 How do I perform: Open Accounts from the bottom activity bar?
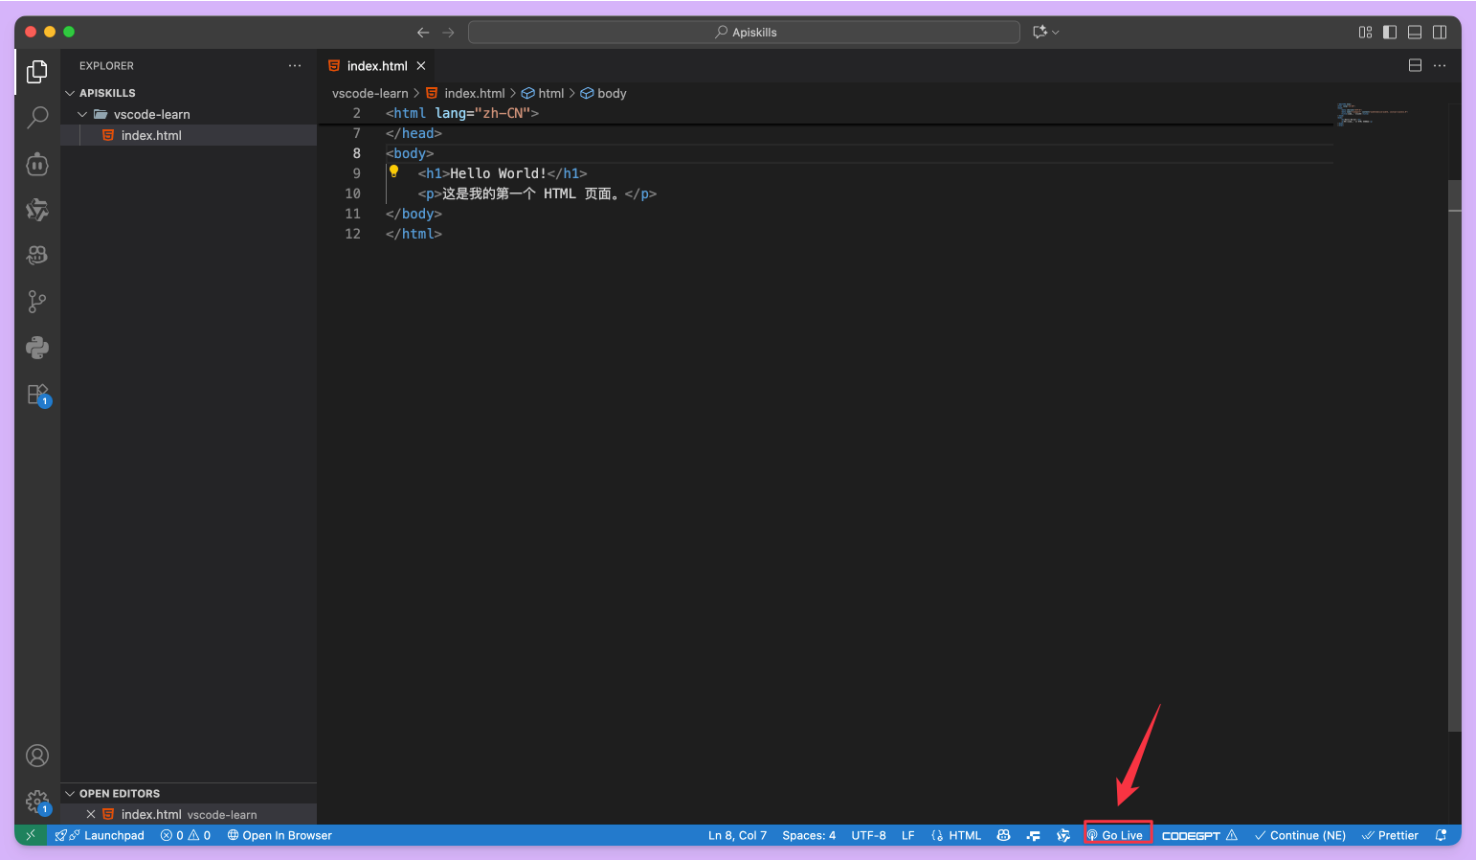pos(37,756)
